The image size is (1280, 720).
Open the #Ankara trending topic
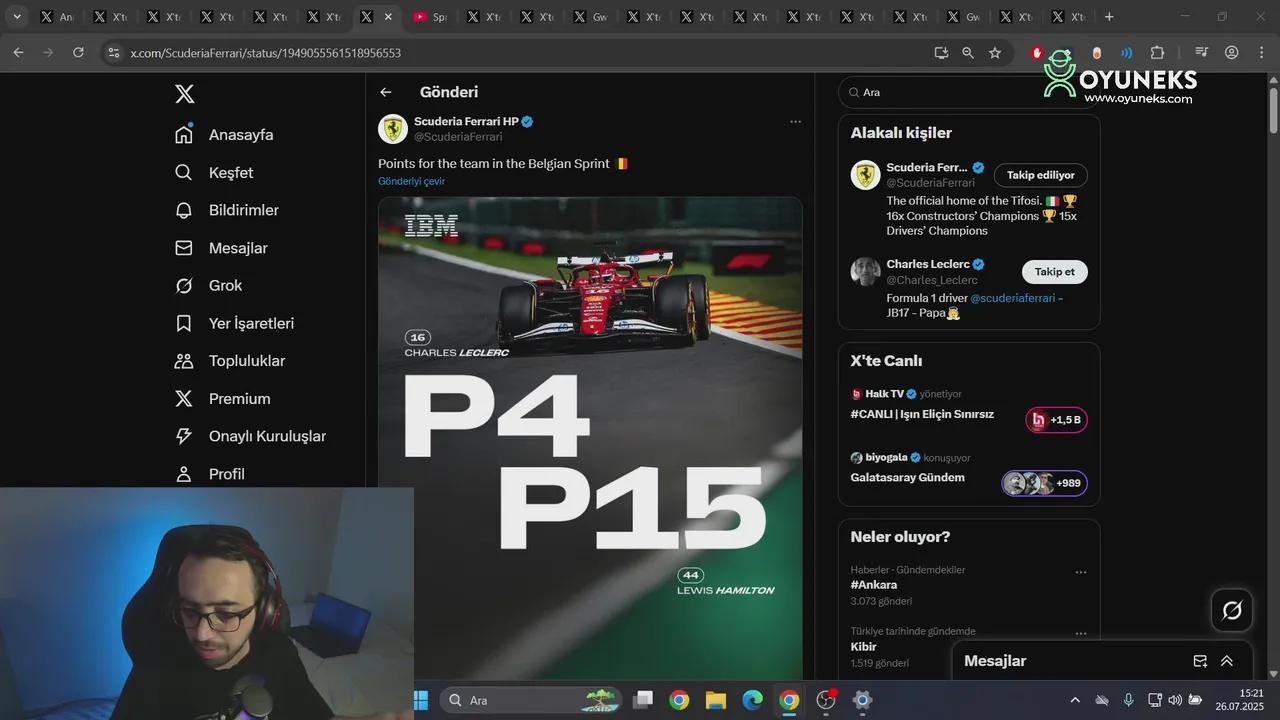(x=874, y=585)
